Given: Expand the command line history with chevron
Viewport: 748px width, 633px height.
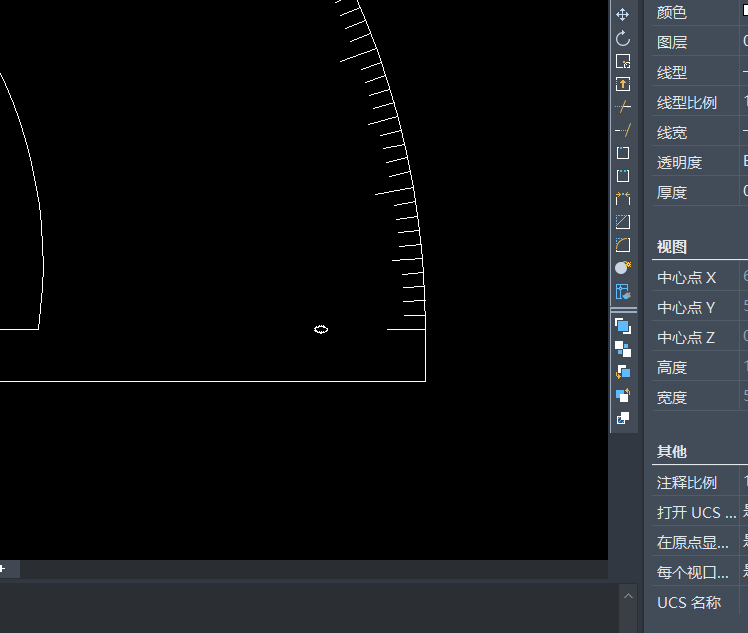Looking at the screenshot, I should pyautogui.click(x=628, y=596).
